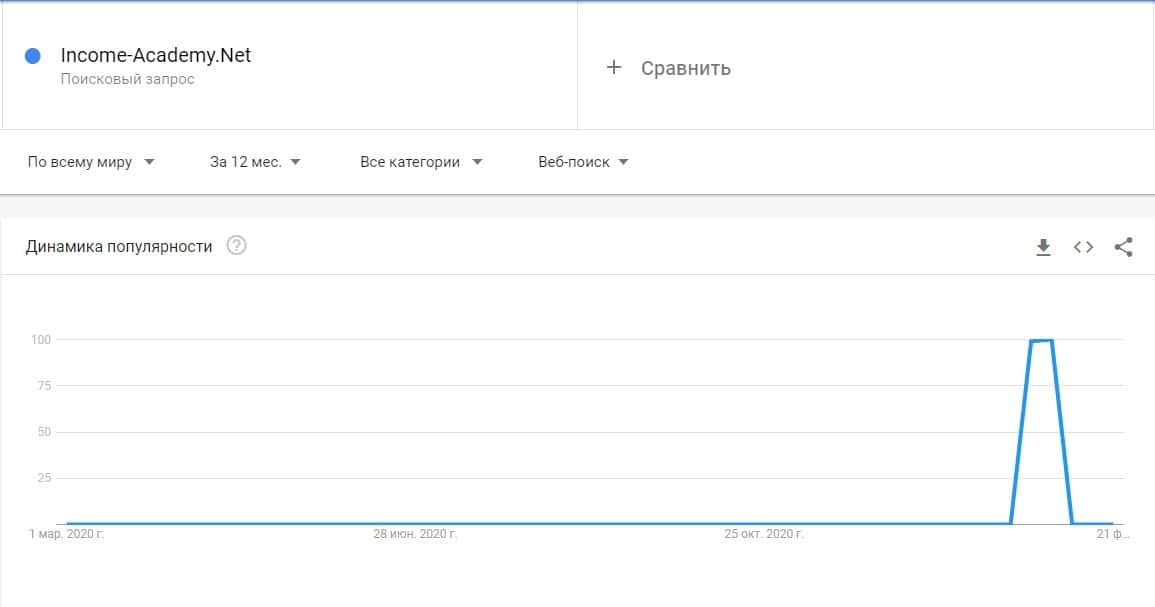Click the plus icon before Сравнить
1155x607 pixels.
614,67
